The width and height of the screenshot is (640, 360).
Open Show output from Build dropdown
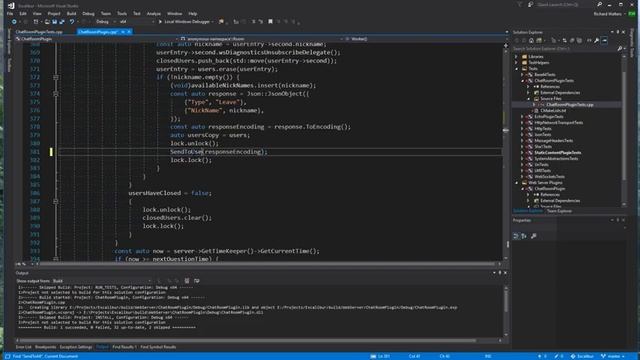tap(102, 281)
